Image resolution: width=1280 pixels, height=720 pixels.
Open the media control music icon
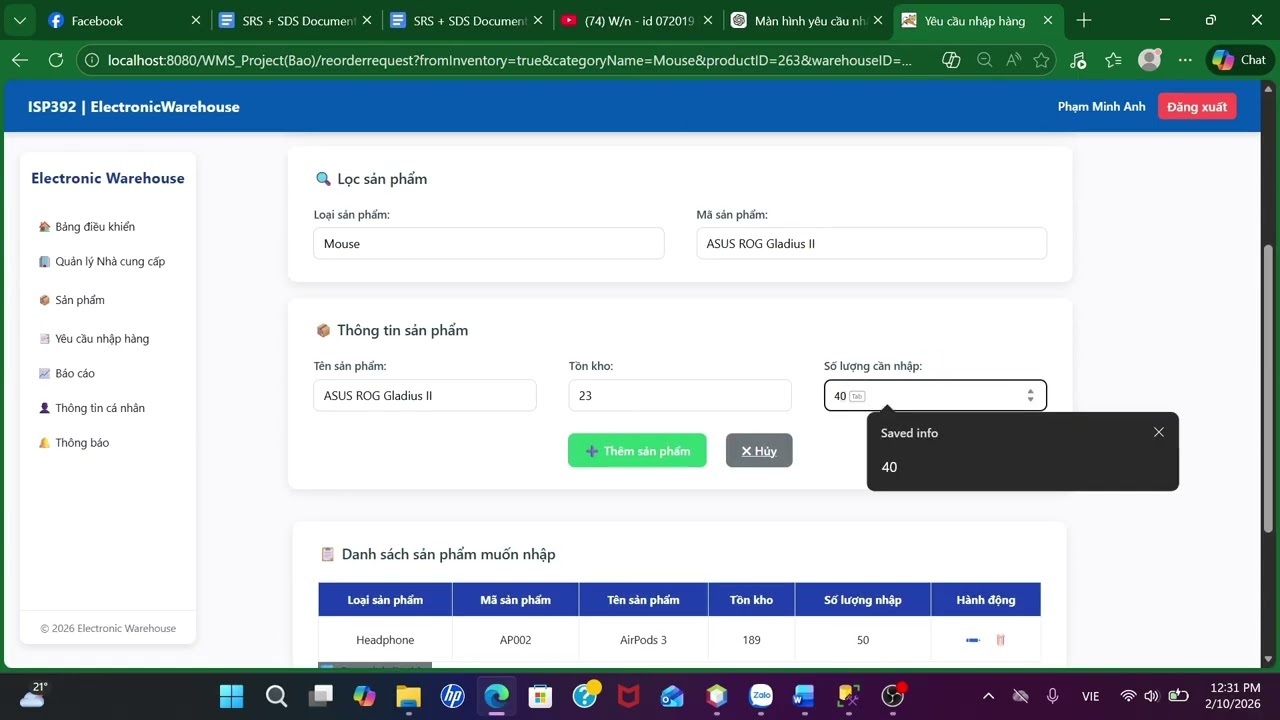point(1078,60)
